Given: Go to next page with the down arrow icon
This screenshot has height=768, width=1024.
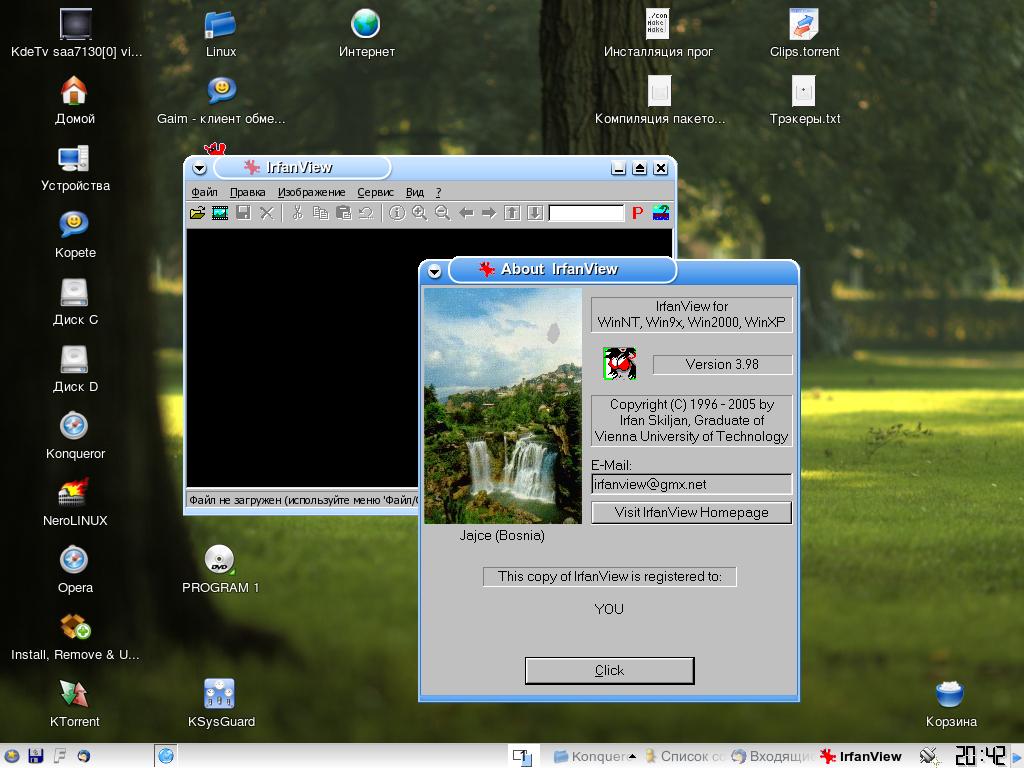Looking at the screenshot, I should 536,213.
